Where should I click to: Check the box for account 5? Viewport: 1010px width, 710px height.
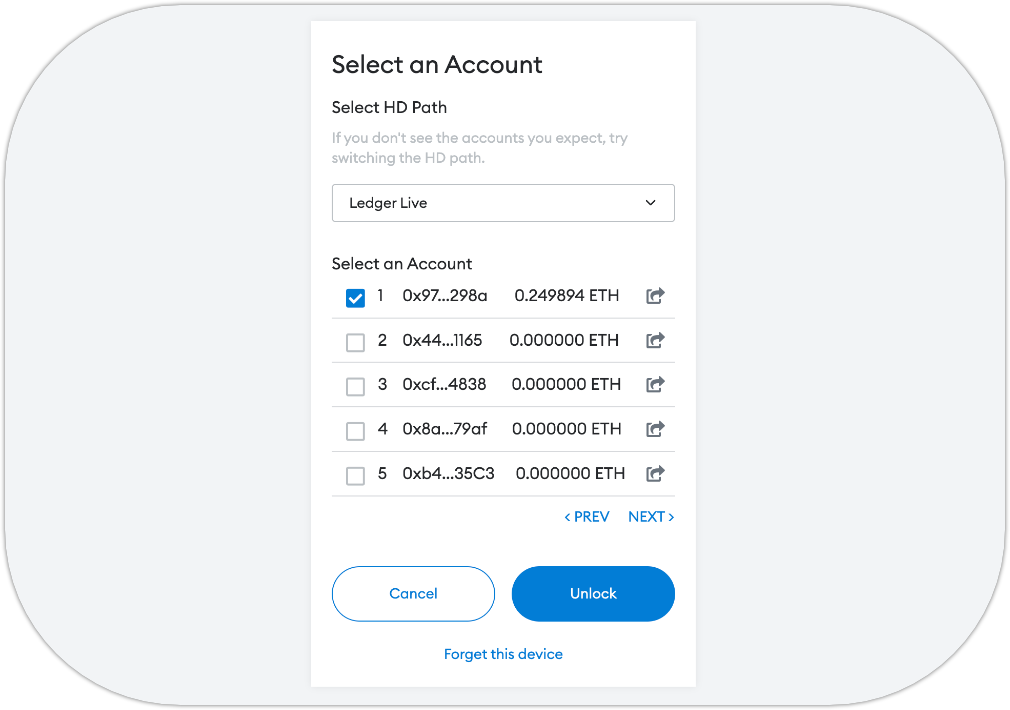pos(355,476)
